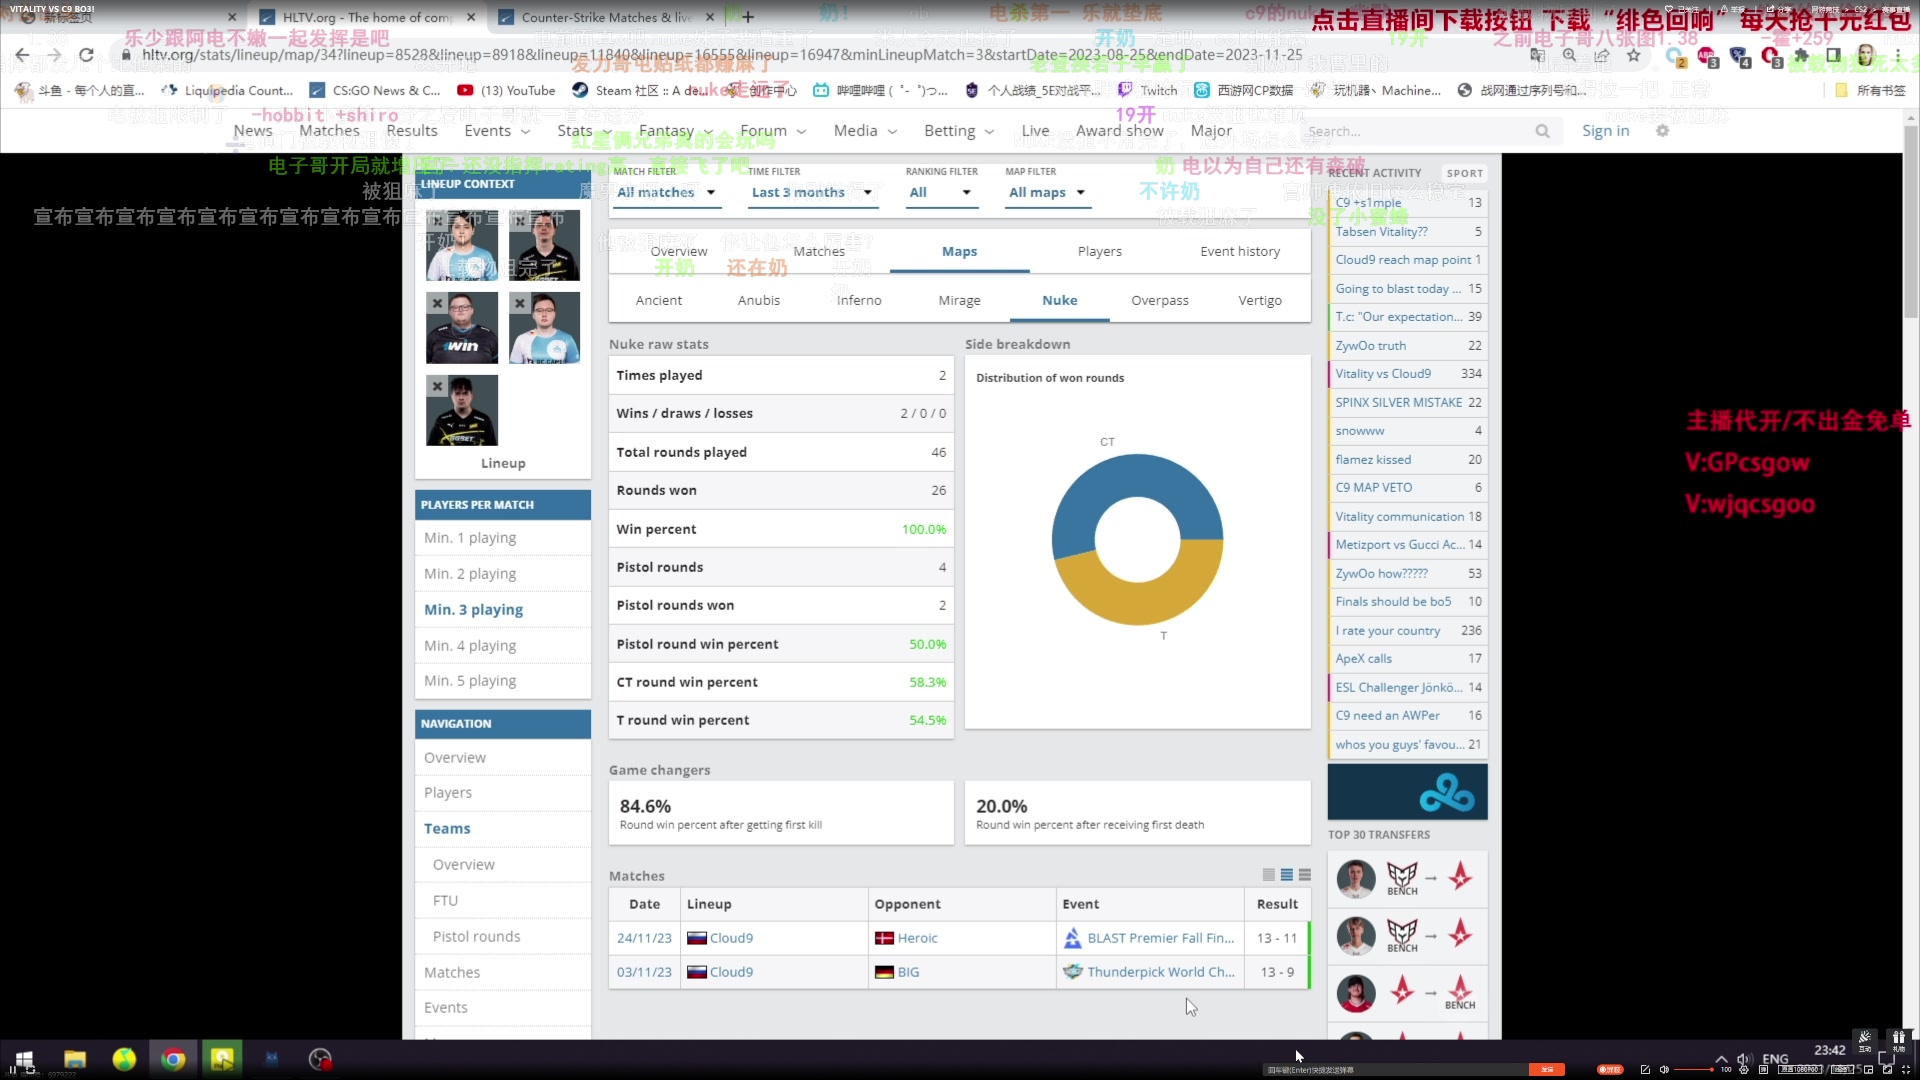
Task: Open the Twitch bookmark
Action: 1148,90
